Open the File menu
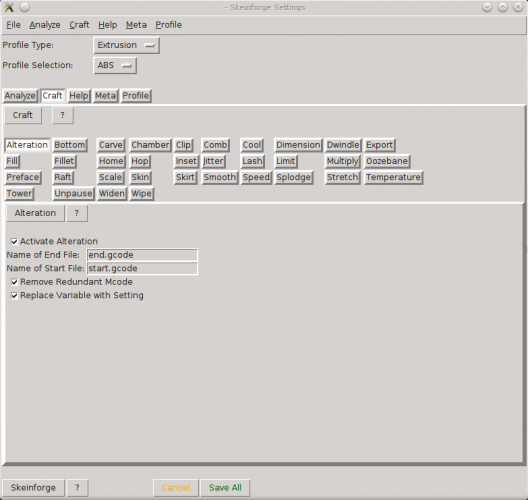 [x=13, y=25]
